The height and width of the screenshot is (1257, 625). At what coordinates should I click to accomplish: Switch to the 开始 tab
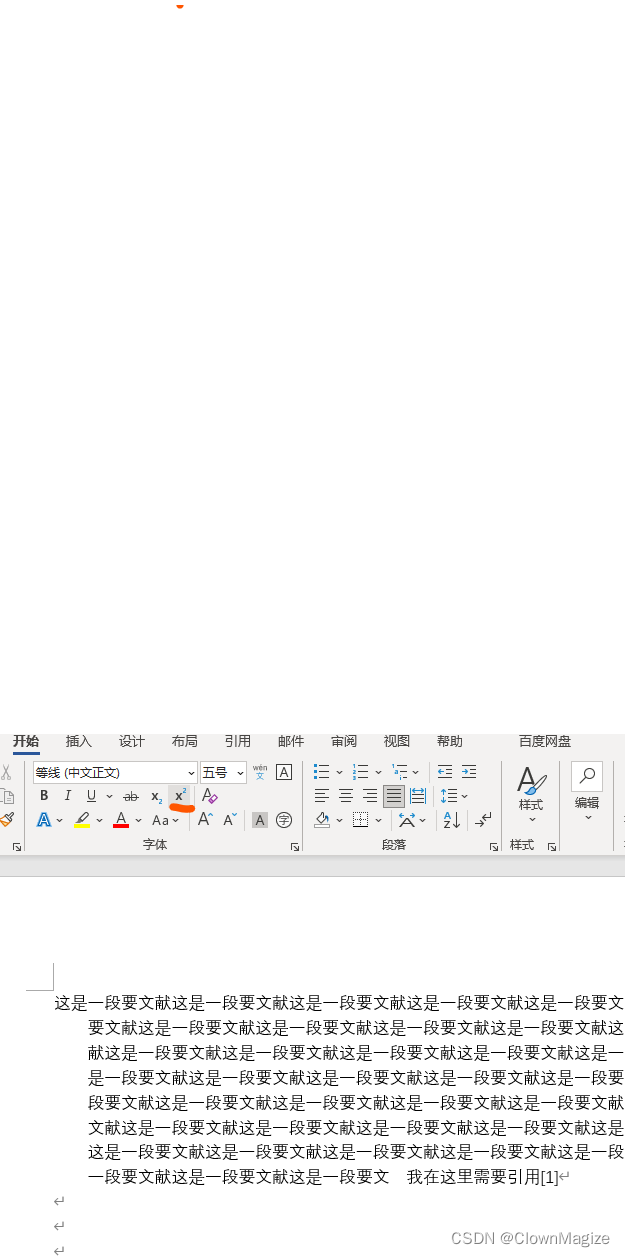(26, 741)
